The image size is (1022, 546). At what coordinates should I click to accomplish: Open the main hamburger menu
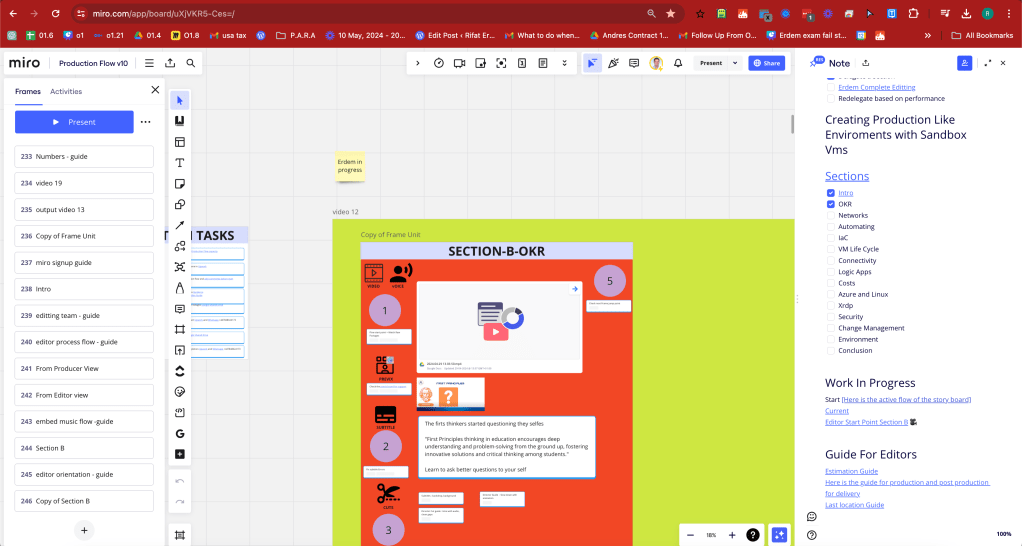click(x=149, y=63)
